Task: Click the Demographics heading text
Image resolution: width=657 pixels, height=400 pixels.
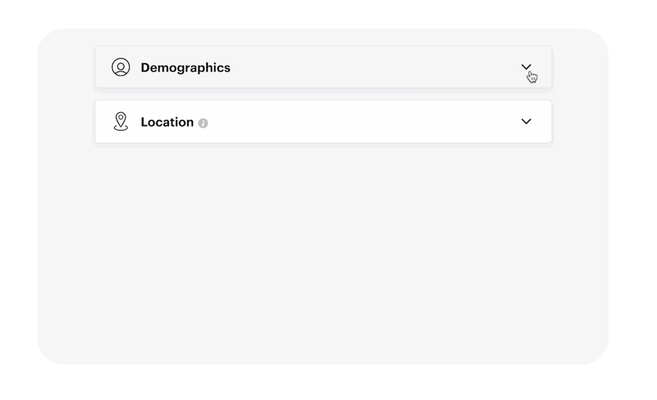Action: coord(185,68)
